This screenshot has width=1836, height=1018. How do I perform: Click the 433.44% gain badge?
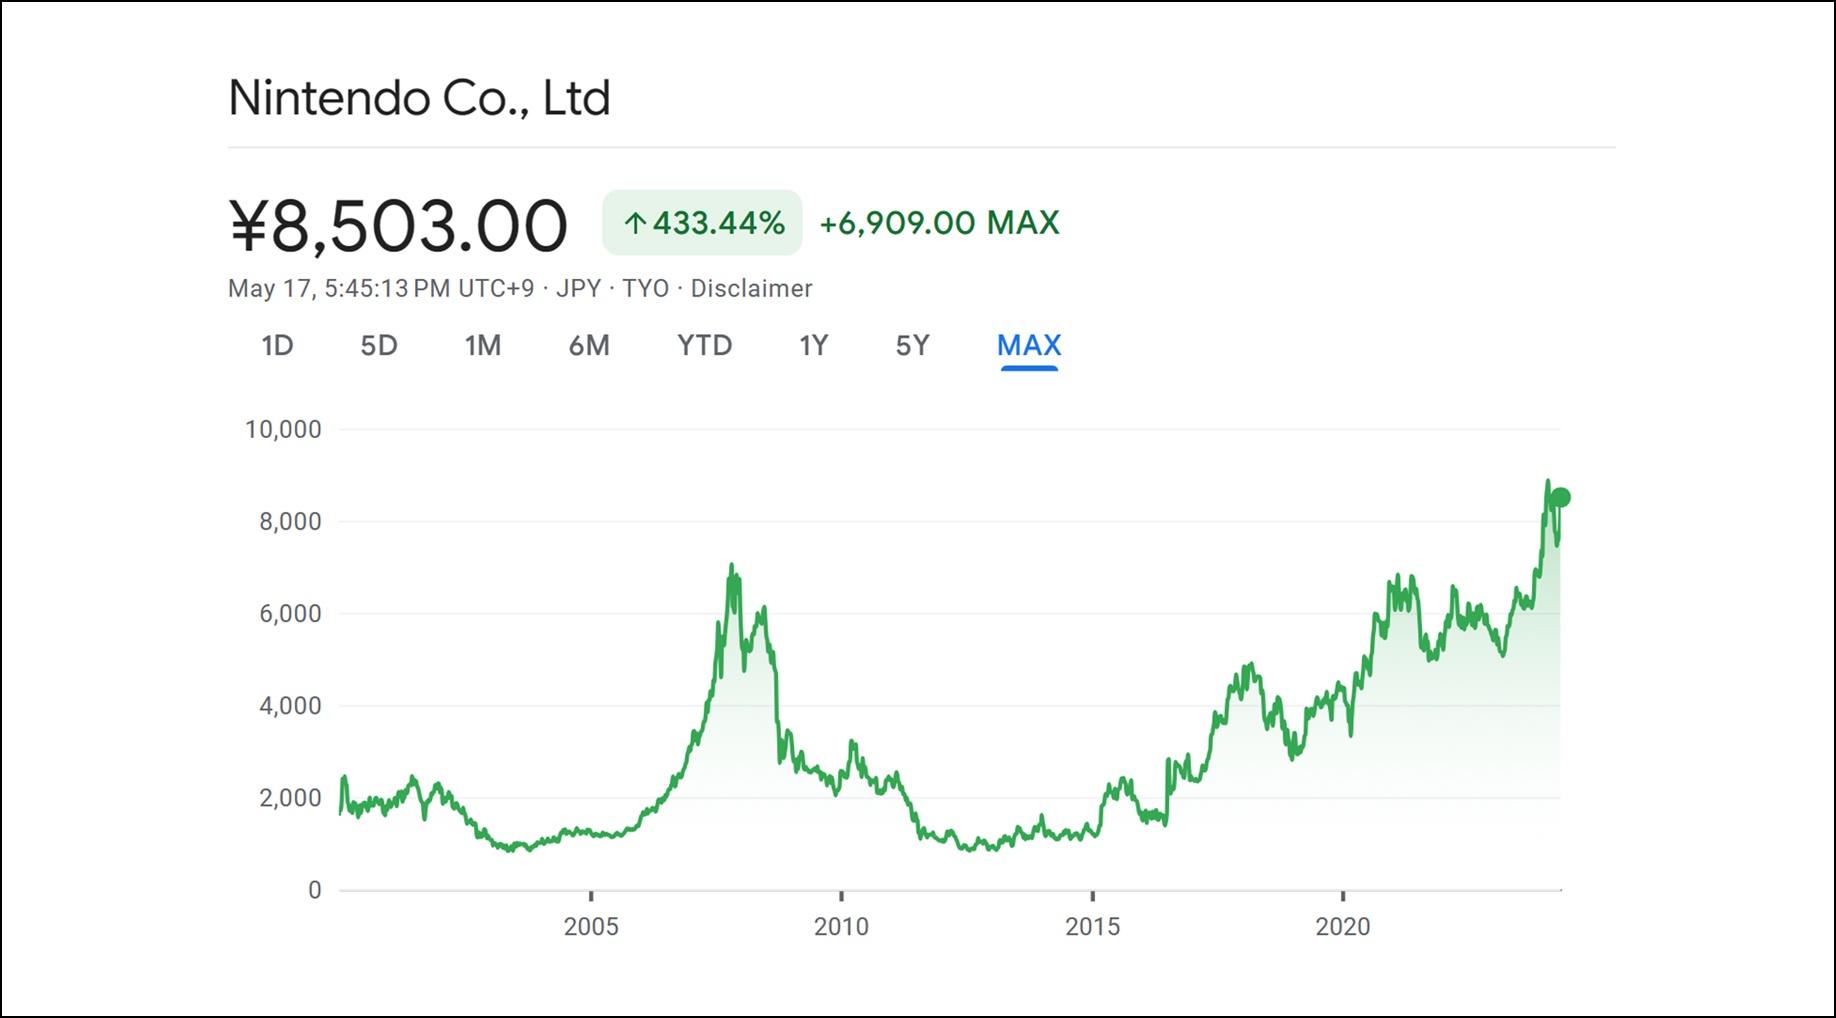(702, 222)
